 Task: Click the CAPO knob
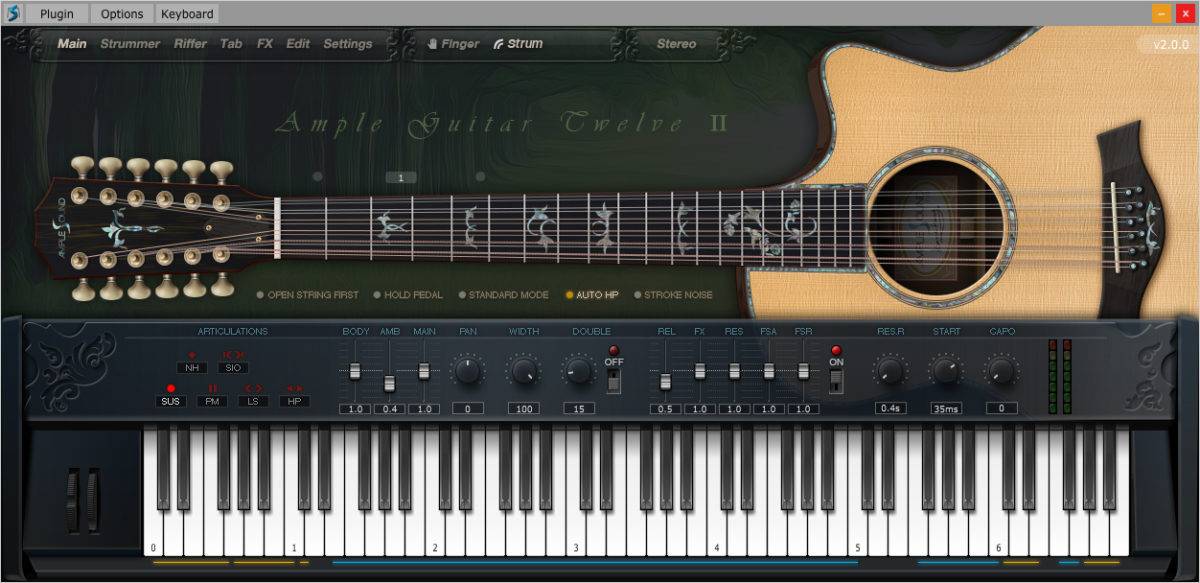[1001, 372]
